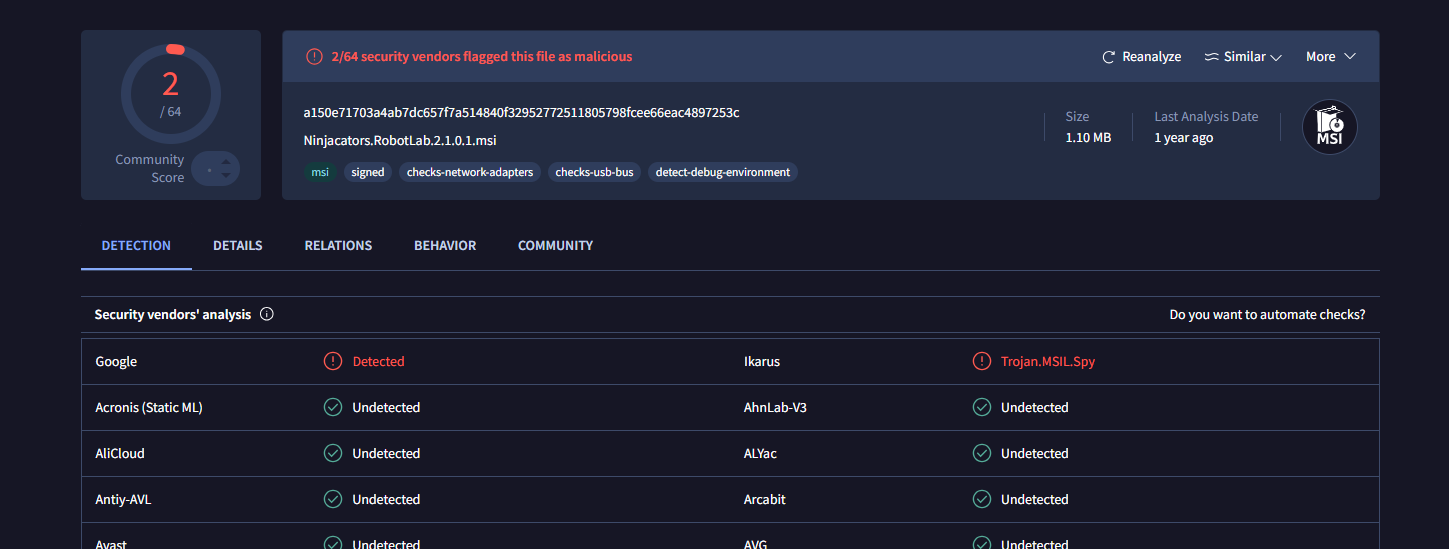The height and width of the screenshot is (549, 1449).
Task: Click the red warning icon beside Trojan.MSIL.Spy
Action: click(982, 361)
